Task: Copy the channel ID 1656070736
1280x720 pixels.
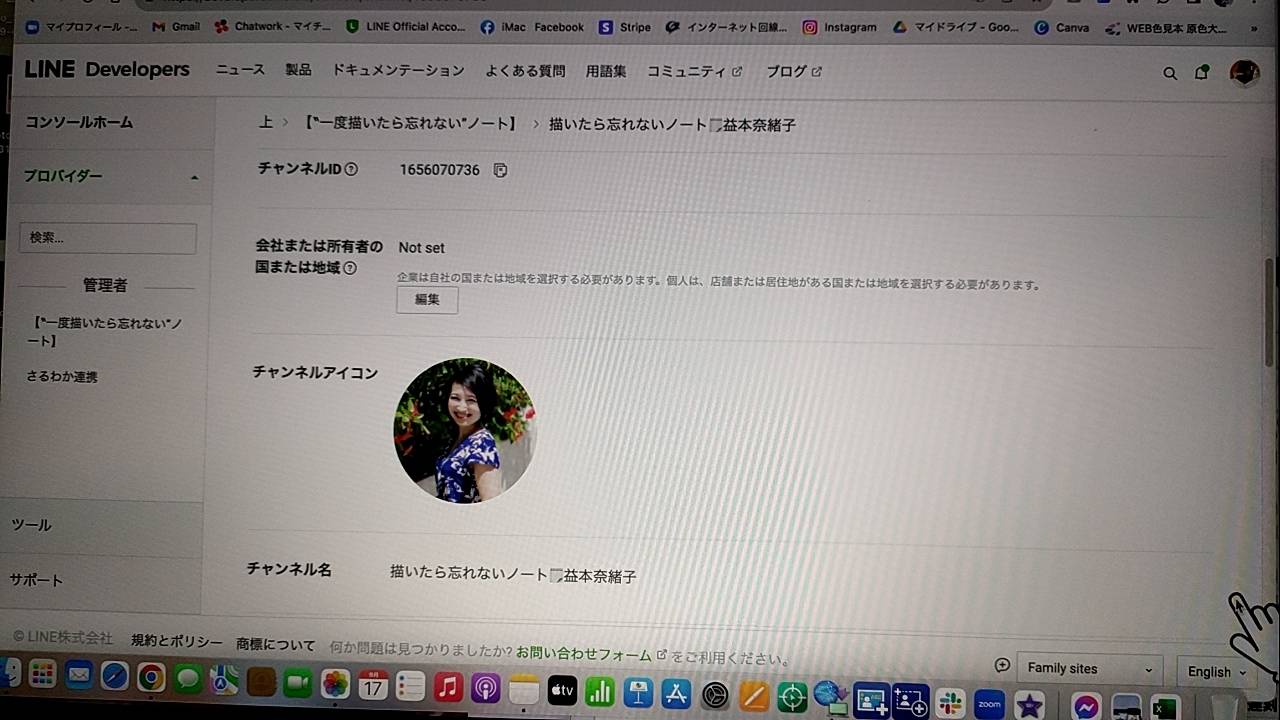Action: click(x=500, y=170)
